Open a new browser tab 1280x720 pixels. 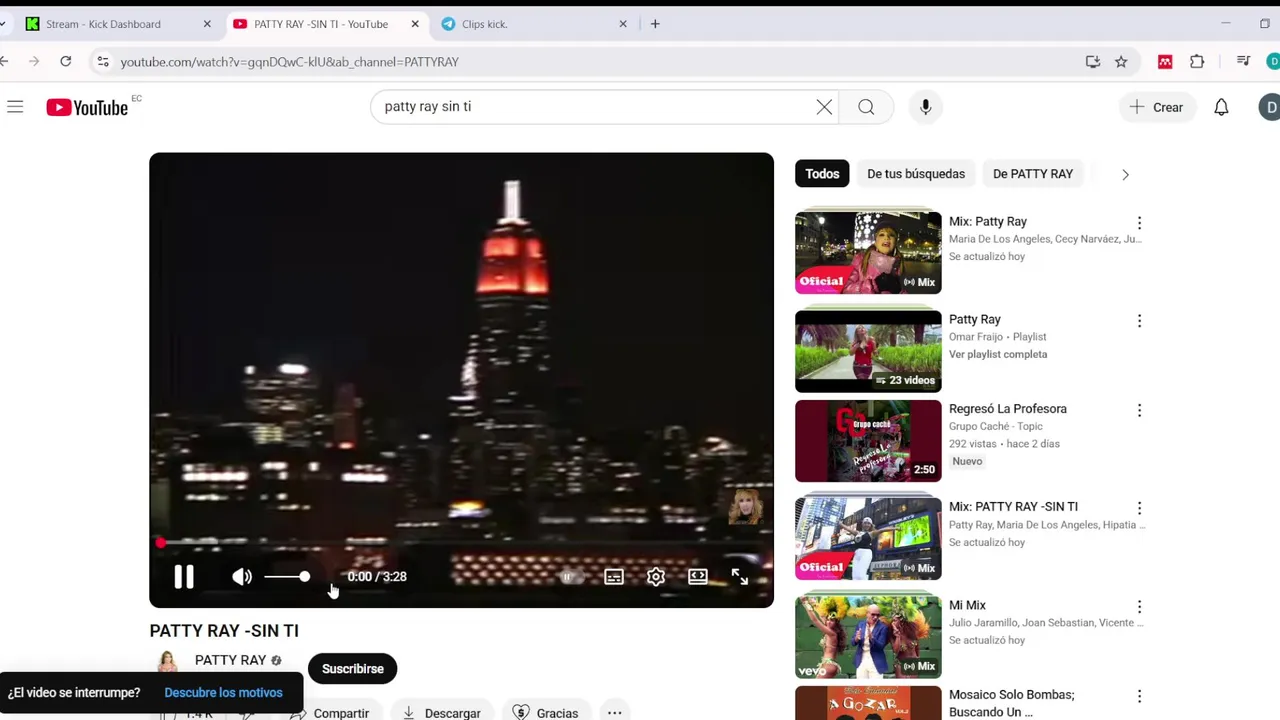(x=655, y=24)
